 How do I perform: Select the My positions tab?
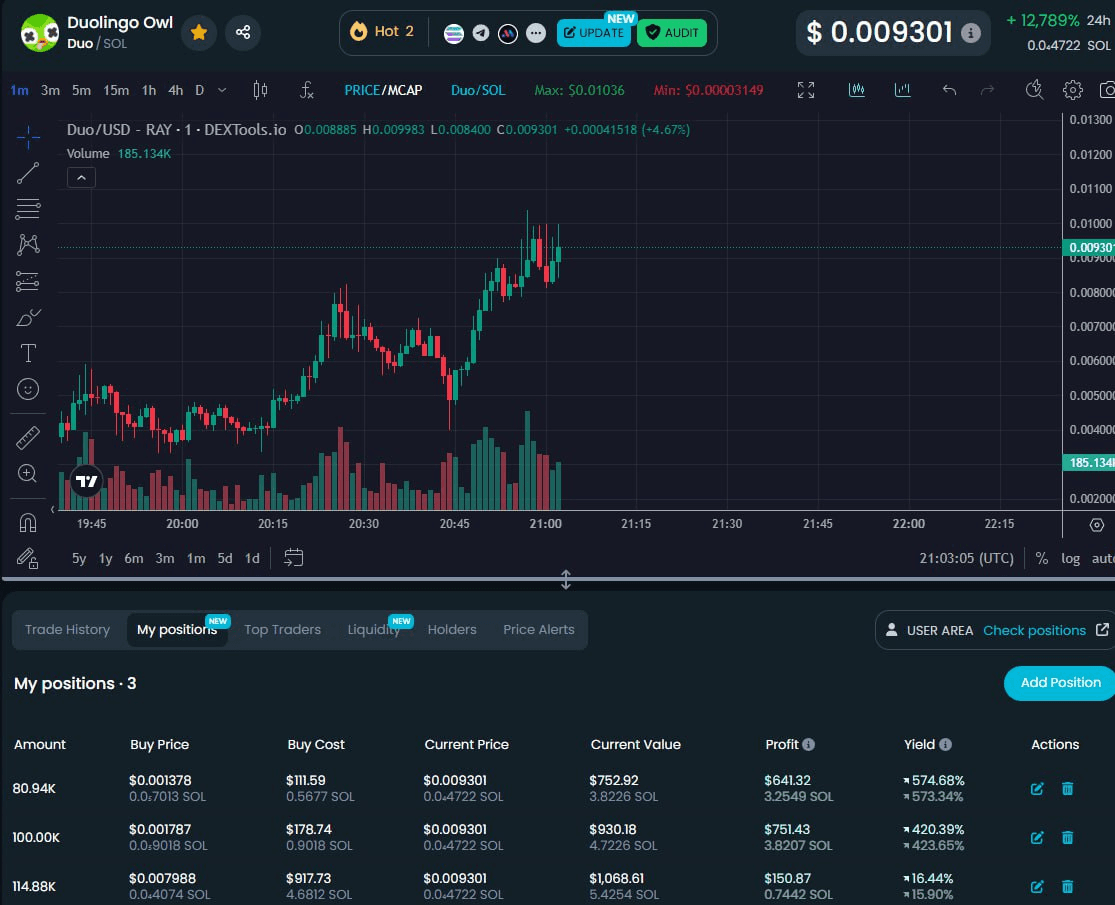[177, 630]
